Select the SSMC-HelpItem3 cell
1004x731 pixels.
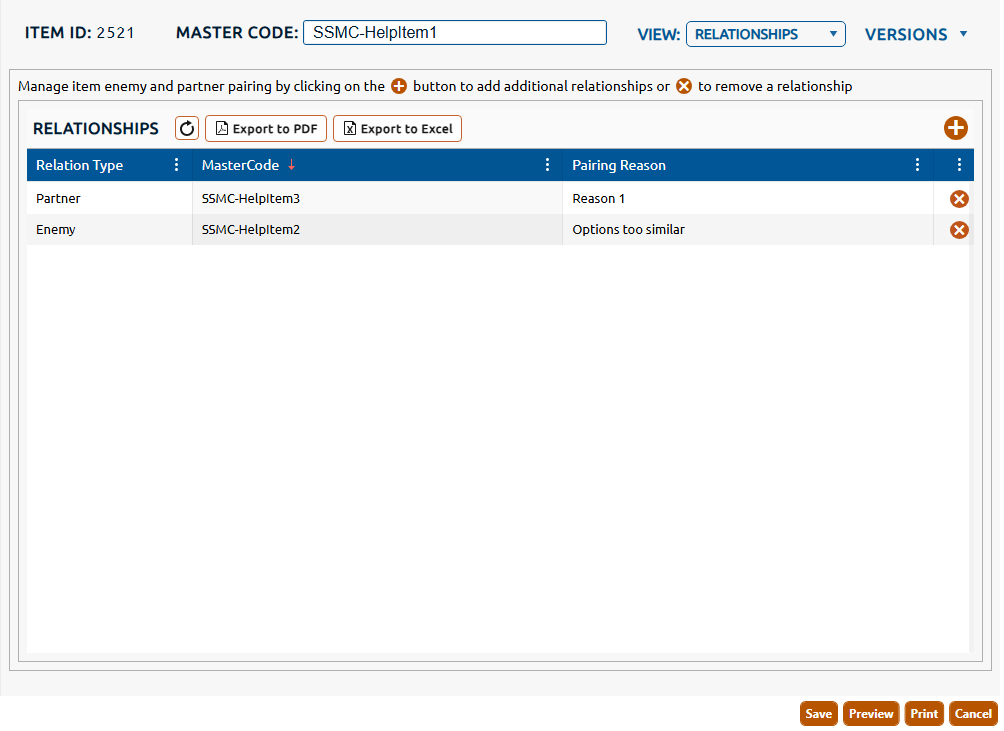coord(251,199)
